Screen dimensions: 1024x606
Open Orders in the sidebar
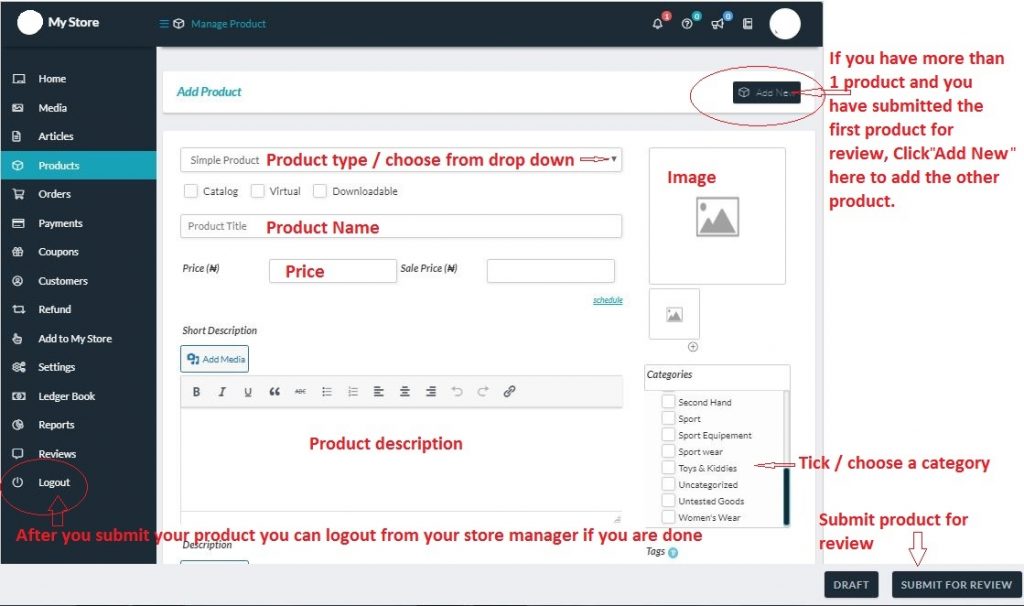pyautogui.click(x=55, y=194)
